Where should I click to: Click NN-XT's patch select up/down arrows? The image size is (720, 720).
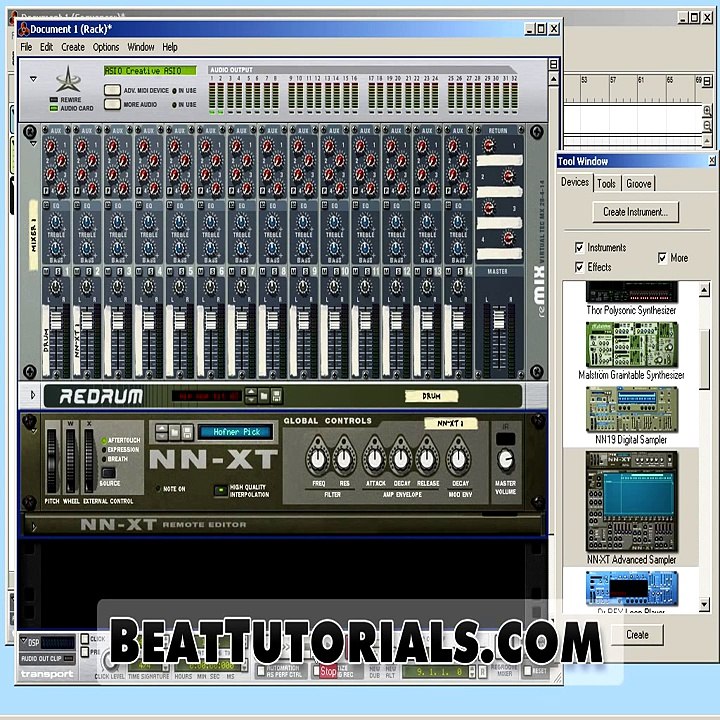162,432
